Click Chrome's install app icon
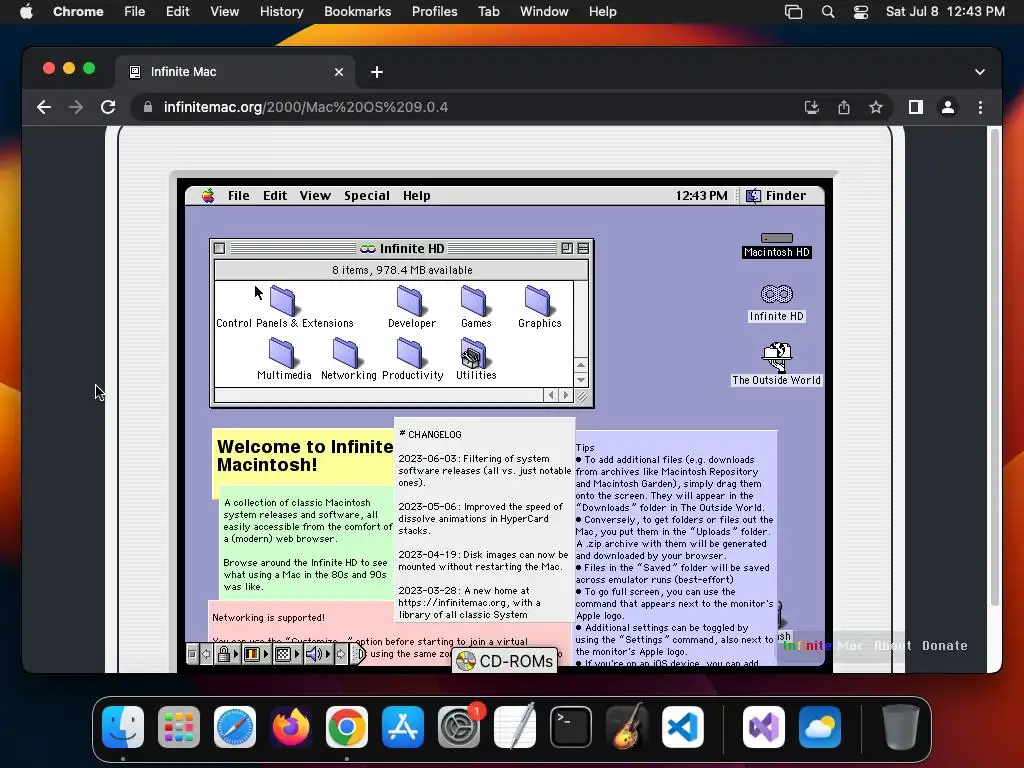This screenshot has height=768, width=1024. pos(812,107)
